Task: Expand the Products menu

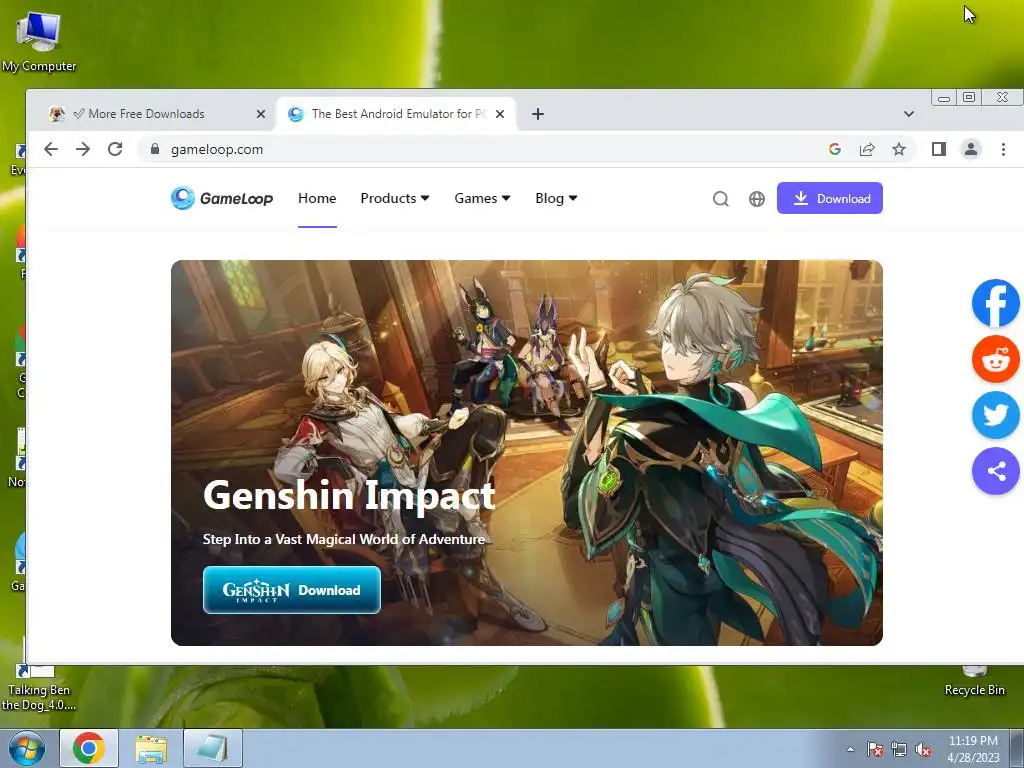Action: click(x=394, y=198)
